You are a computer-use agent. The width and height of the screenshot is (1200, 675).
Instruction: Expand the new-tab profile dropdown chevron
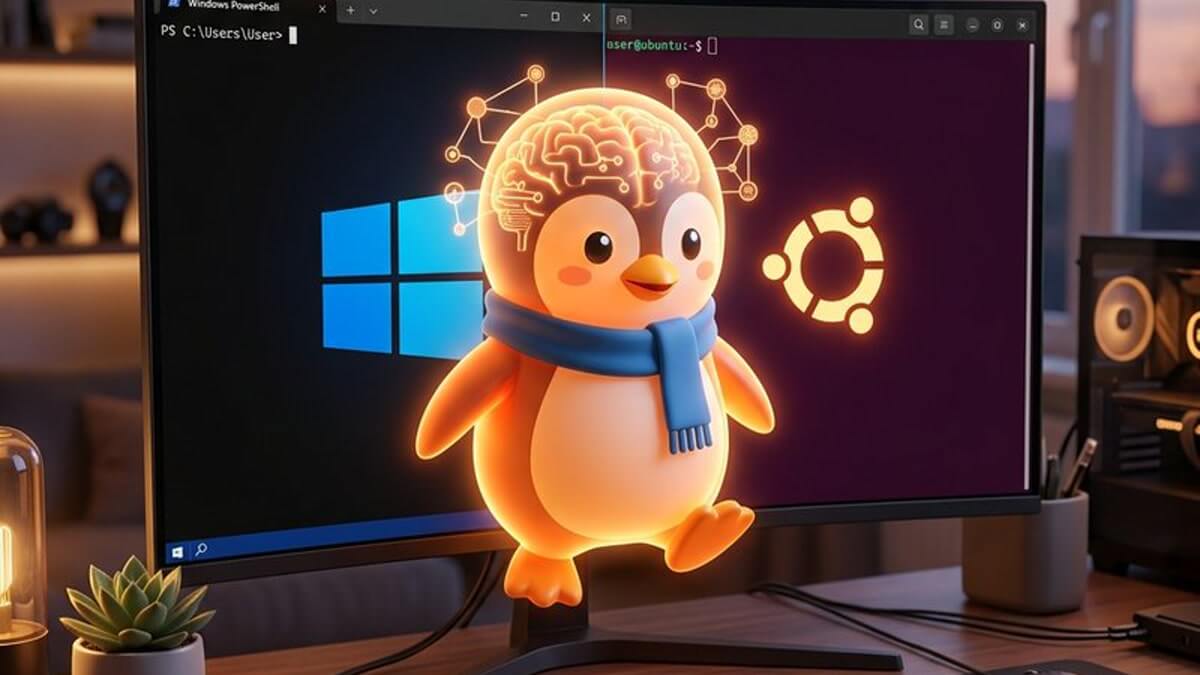click(x=373, y=10)
